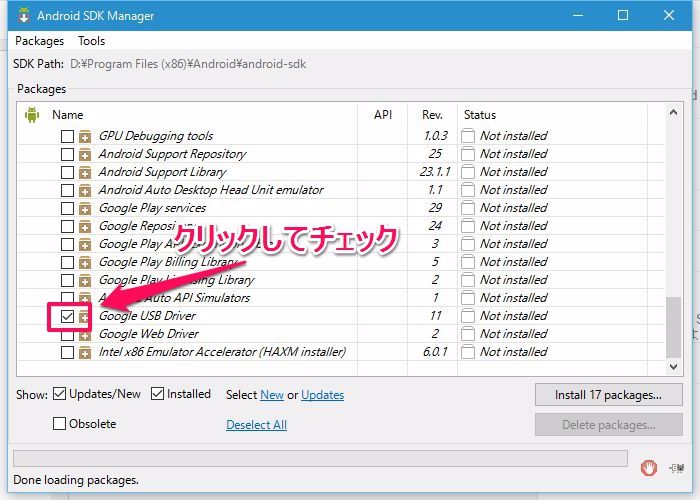Click revision 23.1.1 cell
This screenshot has height=500, width=700.
click(x=435, y=172)
